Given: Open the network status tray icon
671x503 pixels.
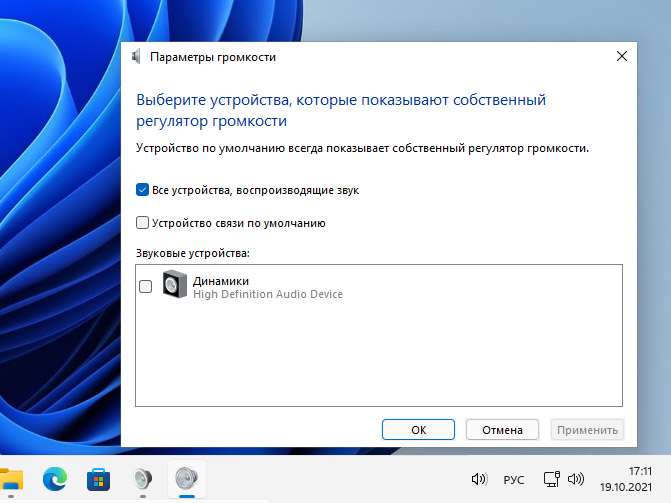Looking at the screenshot, I should pos(552,479).
